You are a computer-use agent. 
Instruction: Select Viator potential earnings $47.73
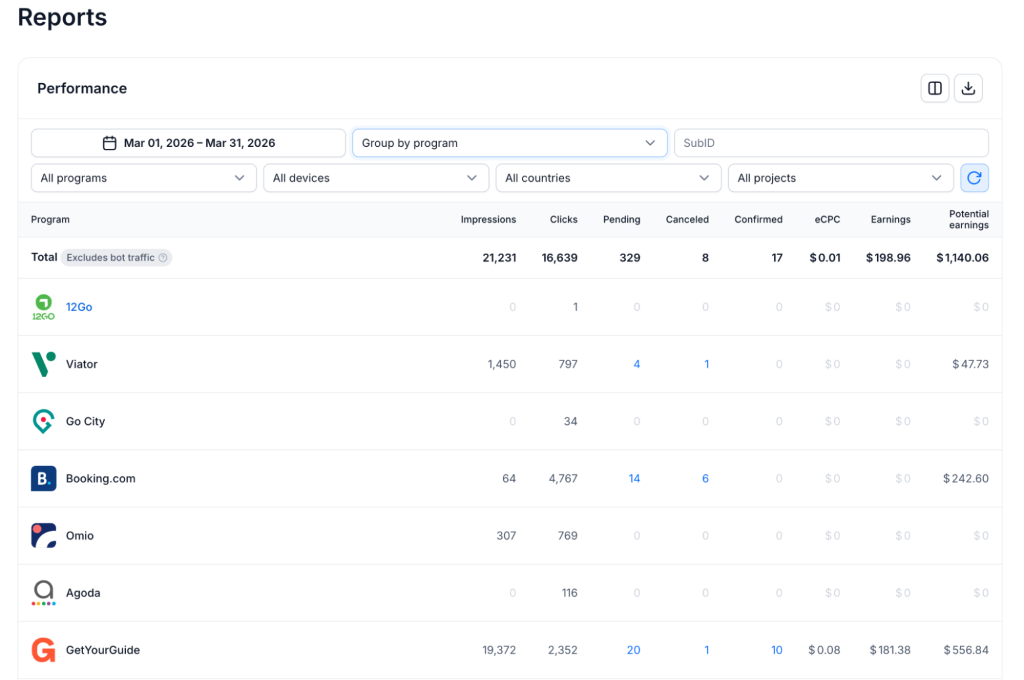coord(970,364)
